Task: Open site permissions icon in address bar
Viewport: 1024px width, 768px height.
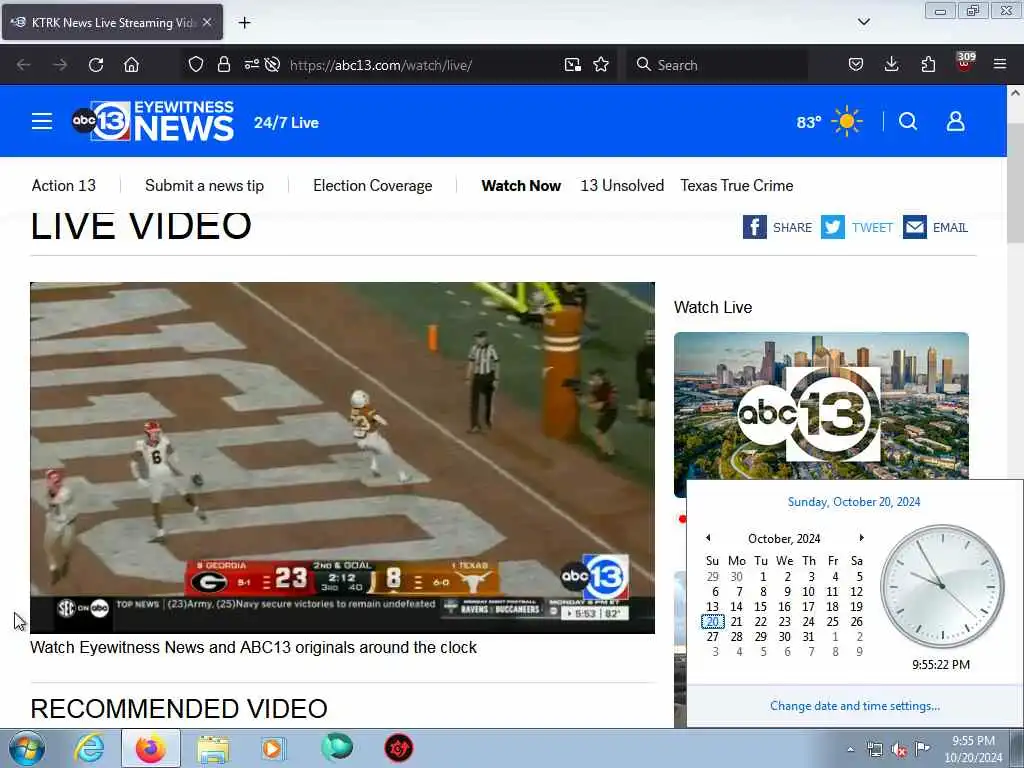Action: [x=251, y=64]
